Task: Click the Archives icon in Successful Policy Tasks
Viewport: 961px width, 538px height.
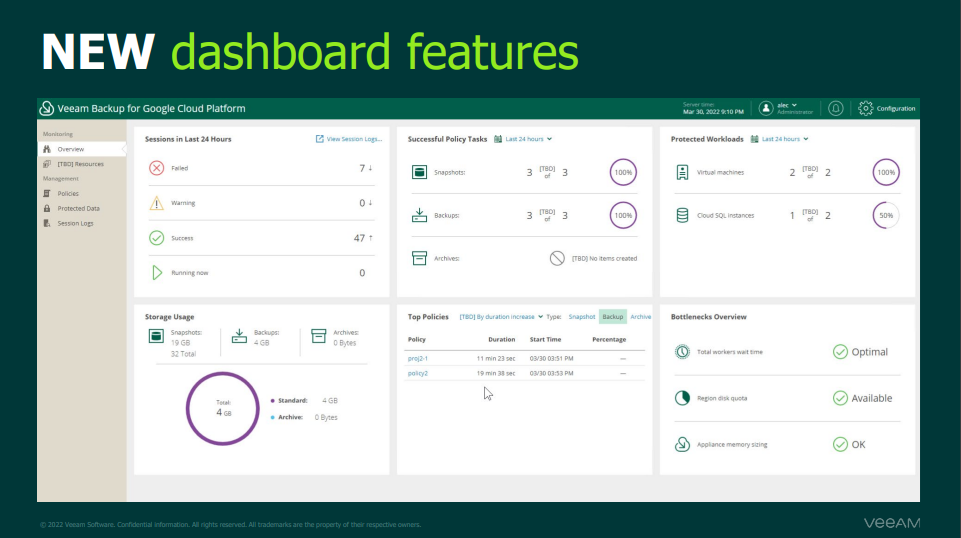Action: coord(419,258)
